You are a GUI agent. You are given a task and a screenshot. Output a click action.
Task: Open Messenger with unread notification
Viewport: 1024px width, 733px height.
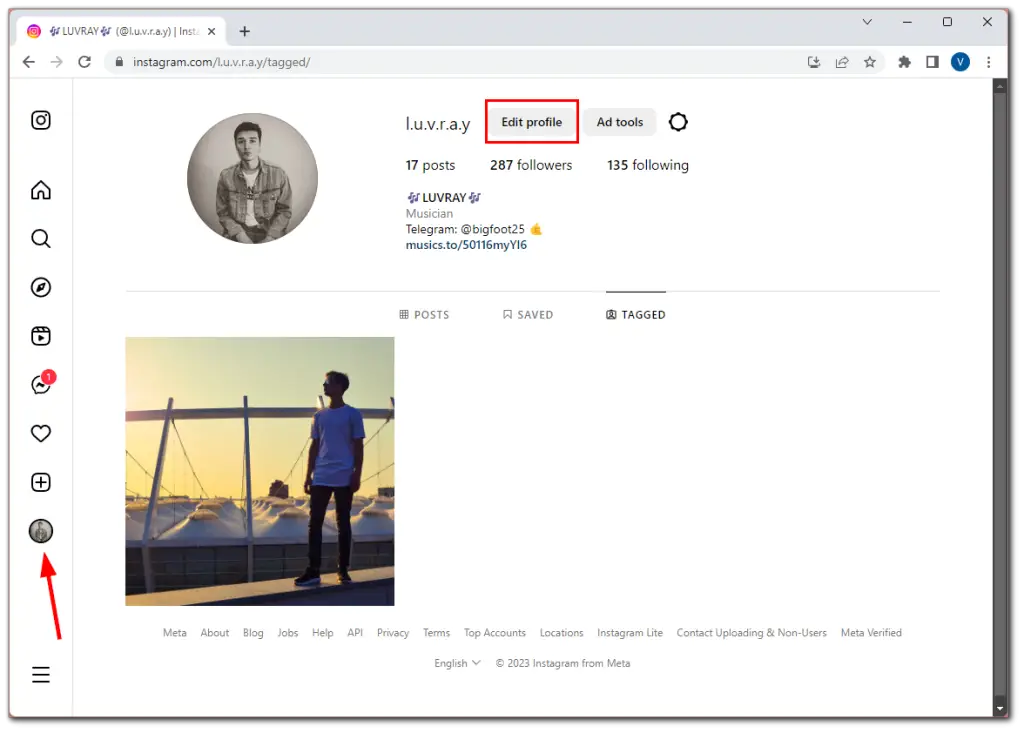40,384
